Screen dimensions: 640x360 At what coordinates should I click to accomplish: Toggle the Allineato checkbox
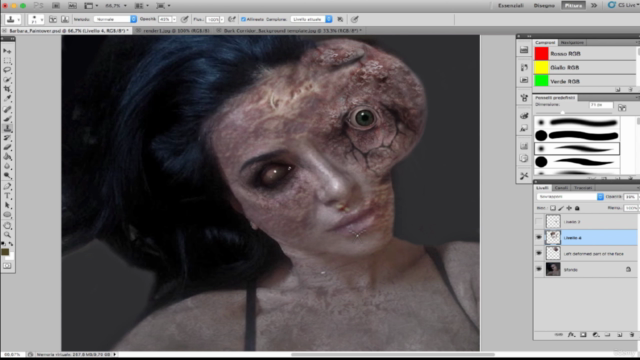tap(243, 19)
